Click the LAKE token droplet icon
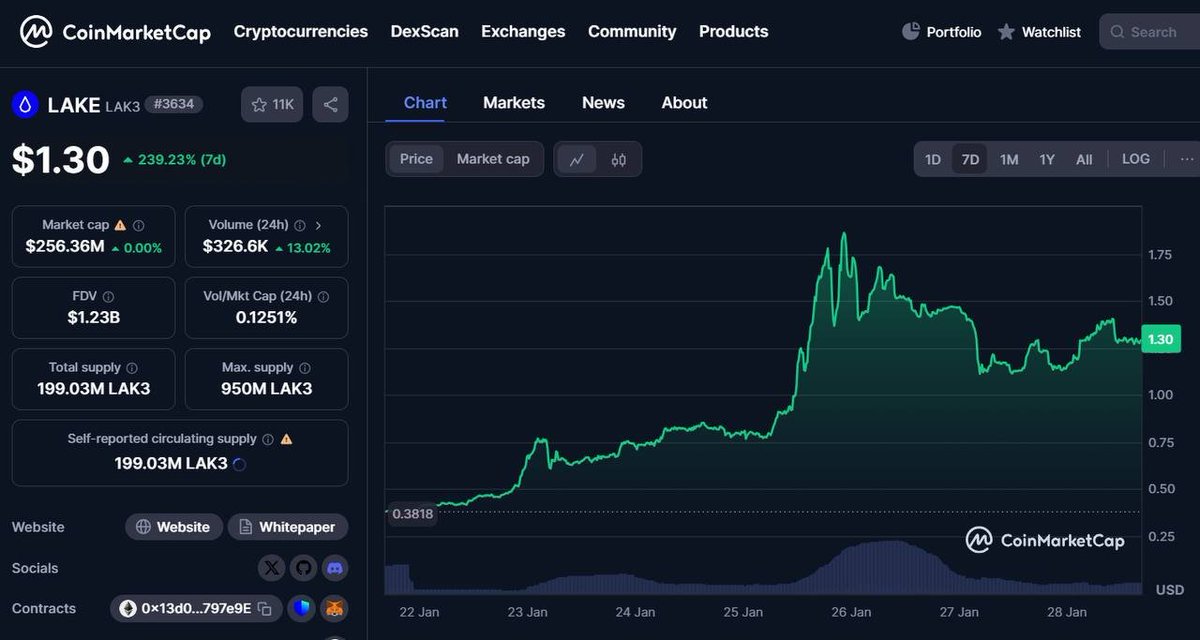The height and width of the screenshot is (640, 1200). click(25, 104)
